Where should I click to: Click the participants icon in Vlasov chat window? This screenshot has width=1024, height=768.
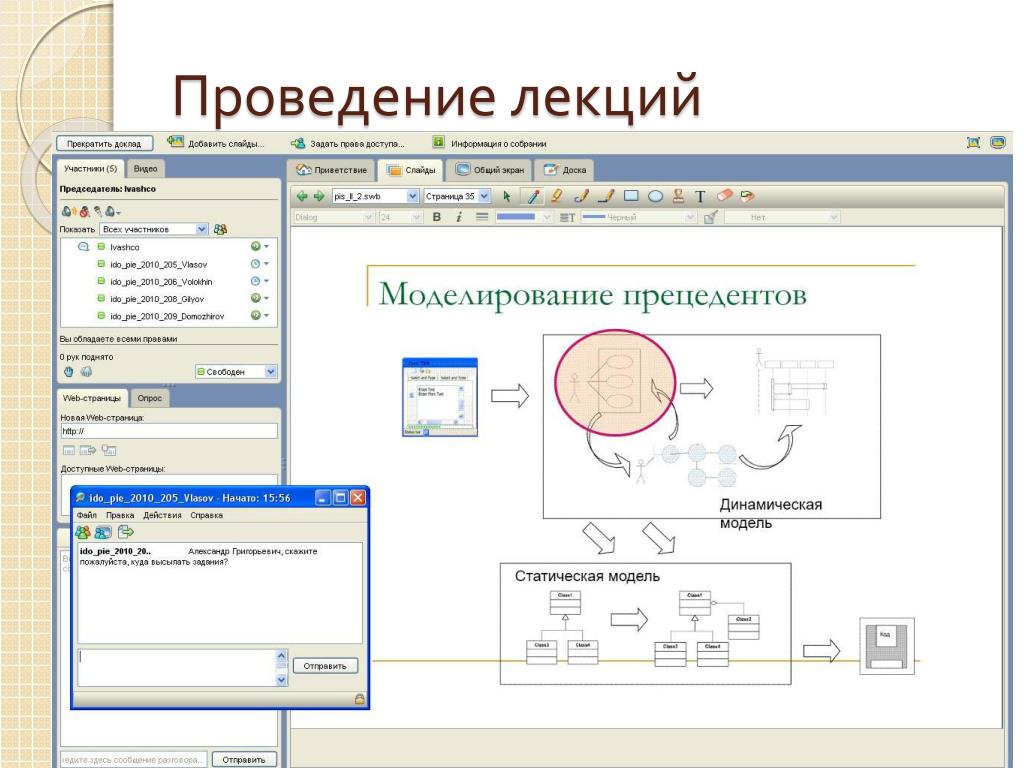click(83, 532)
